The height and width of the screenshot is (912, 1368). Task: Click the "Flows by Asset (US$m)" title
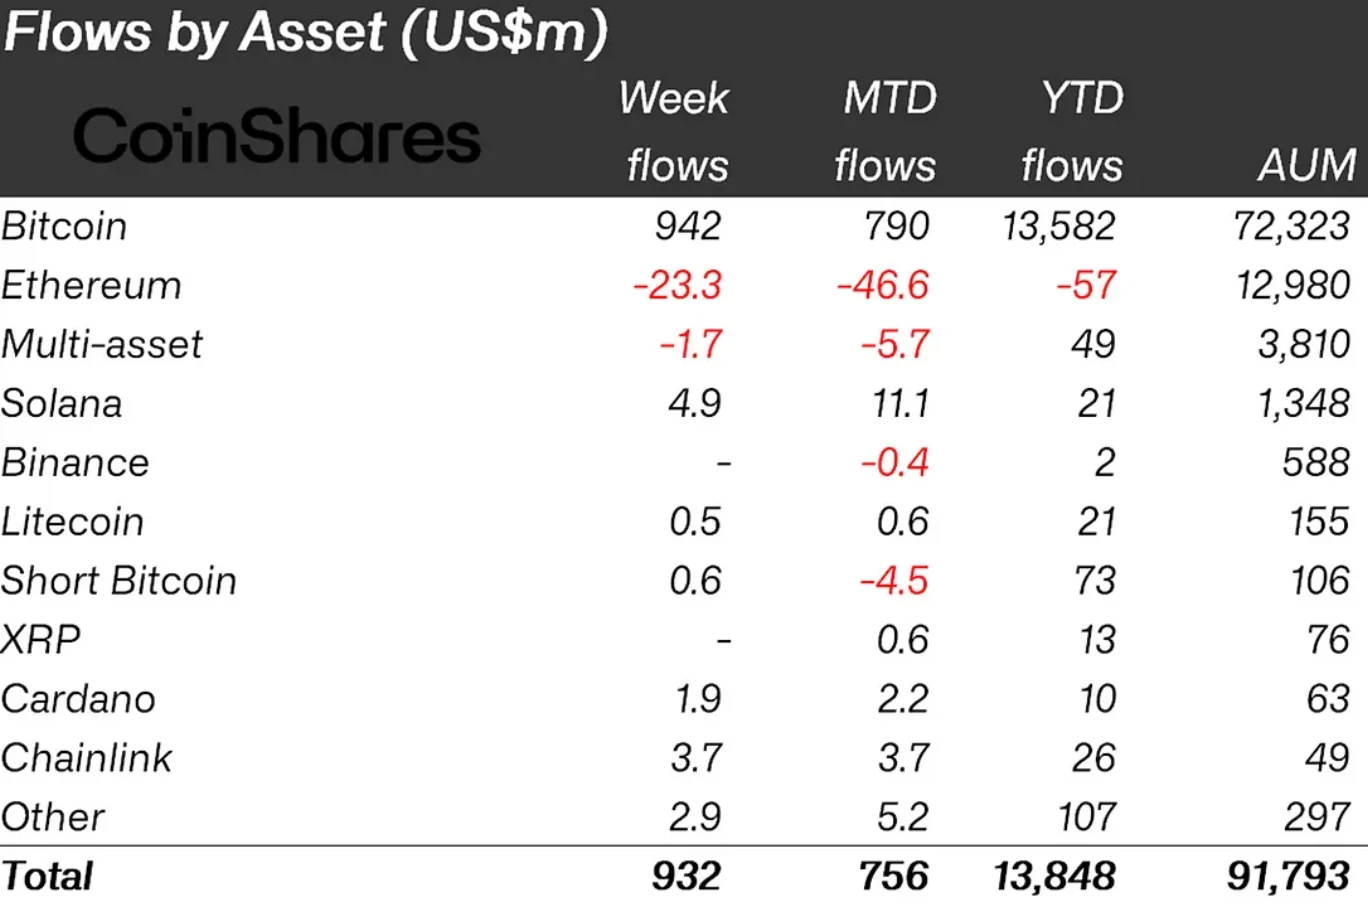tap(306, 32)
